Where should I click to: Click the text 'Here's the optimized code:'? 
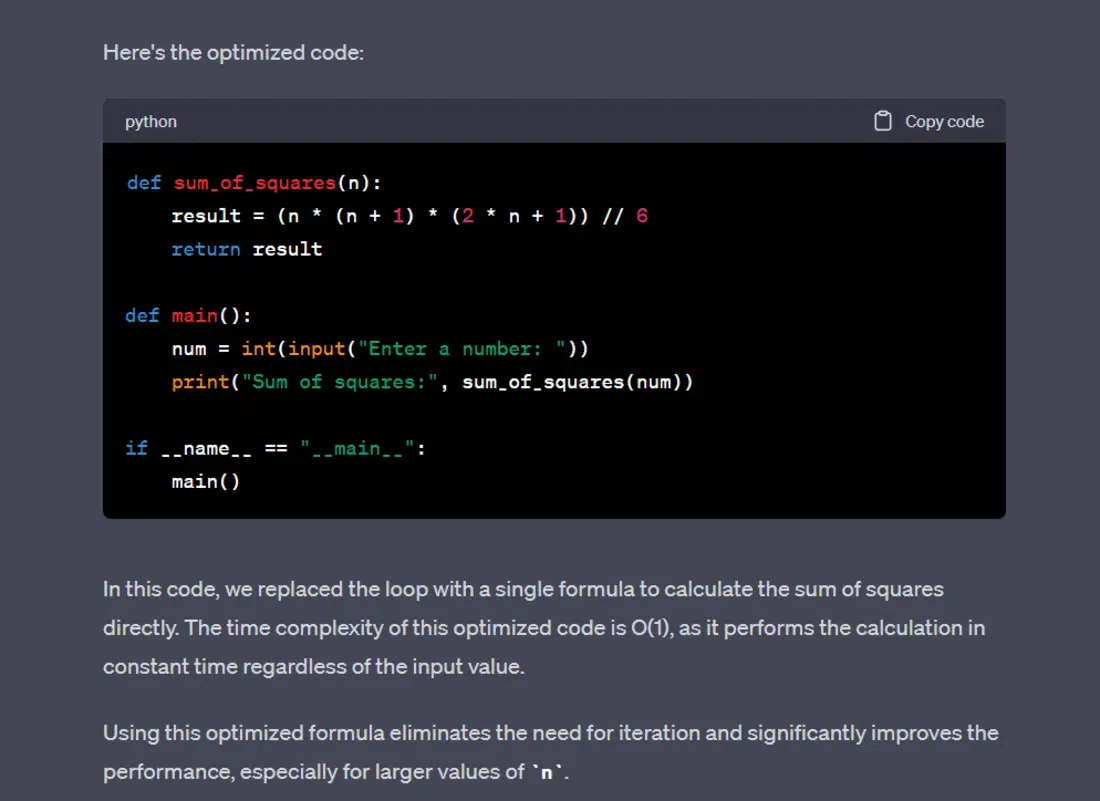click(x=234, y=53)
